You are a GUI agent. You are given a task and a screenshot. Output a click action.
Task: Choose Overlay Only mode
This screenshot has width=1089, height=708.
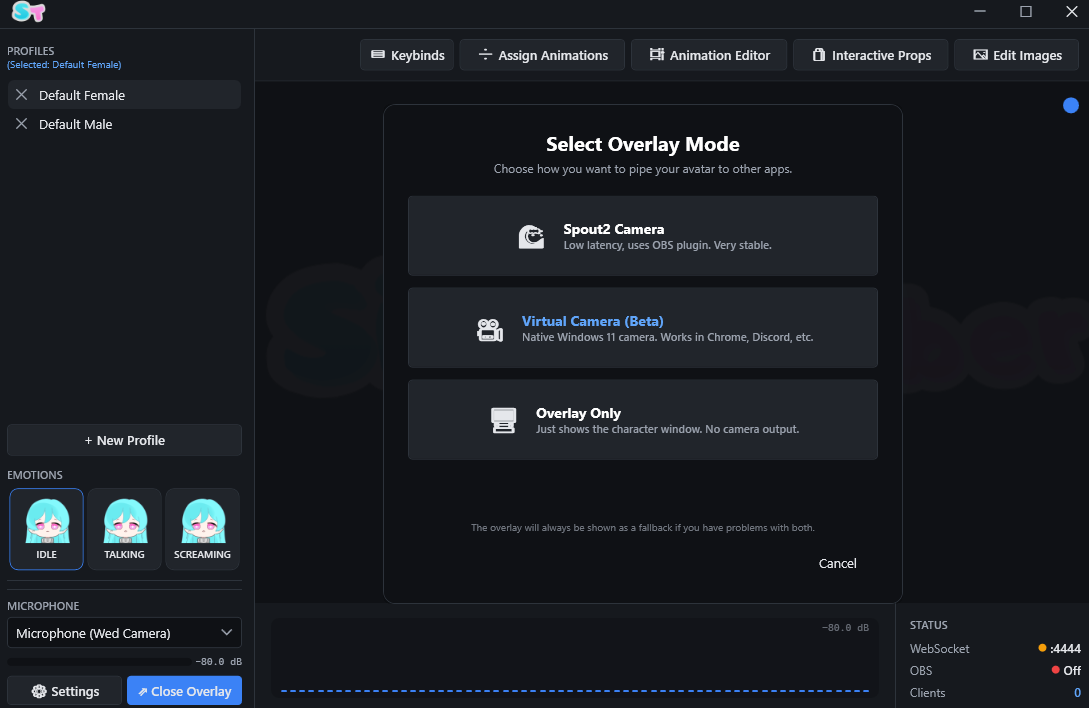coord(642,420)
